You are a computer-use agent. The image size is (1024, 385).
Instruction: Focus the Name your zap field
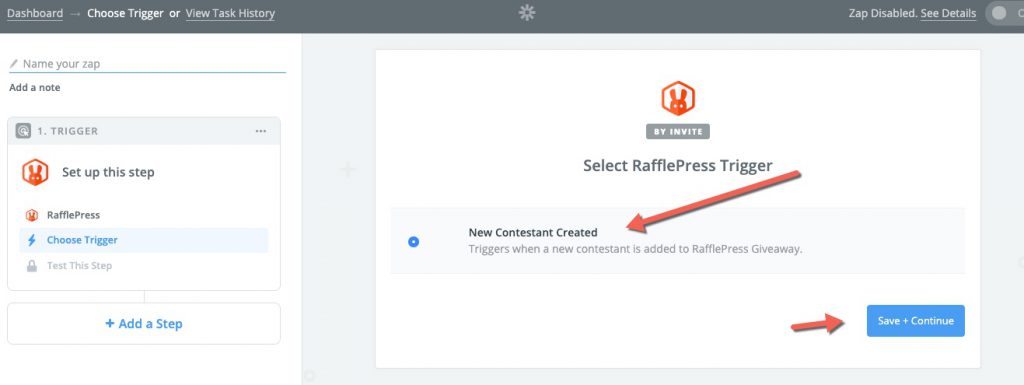point(148,64)
